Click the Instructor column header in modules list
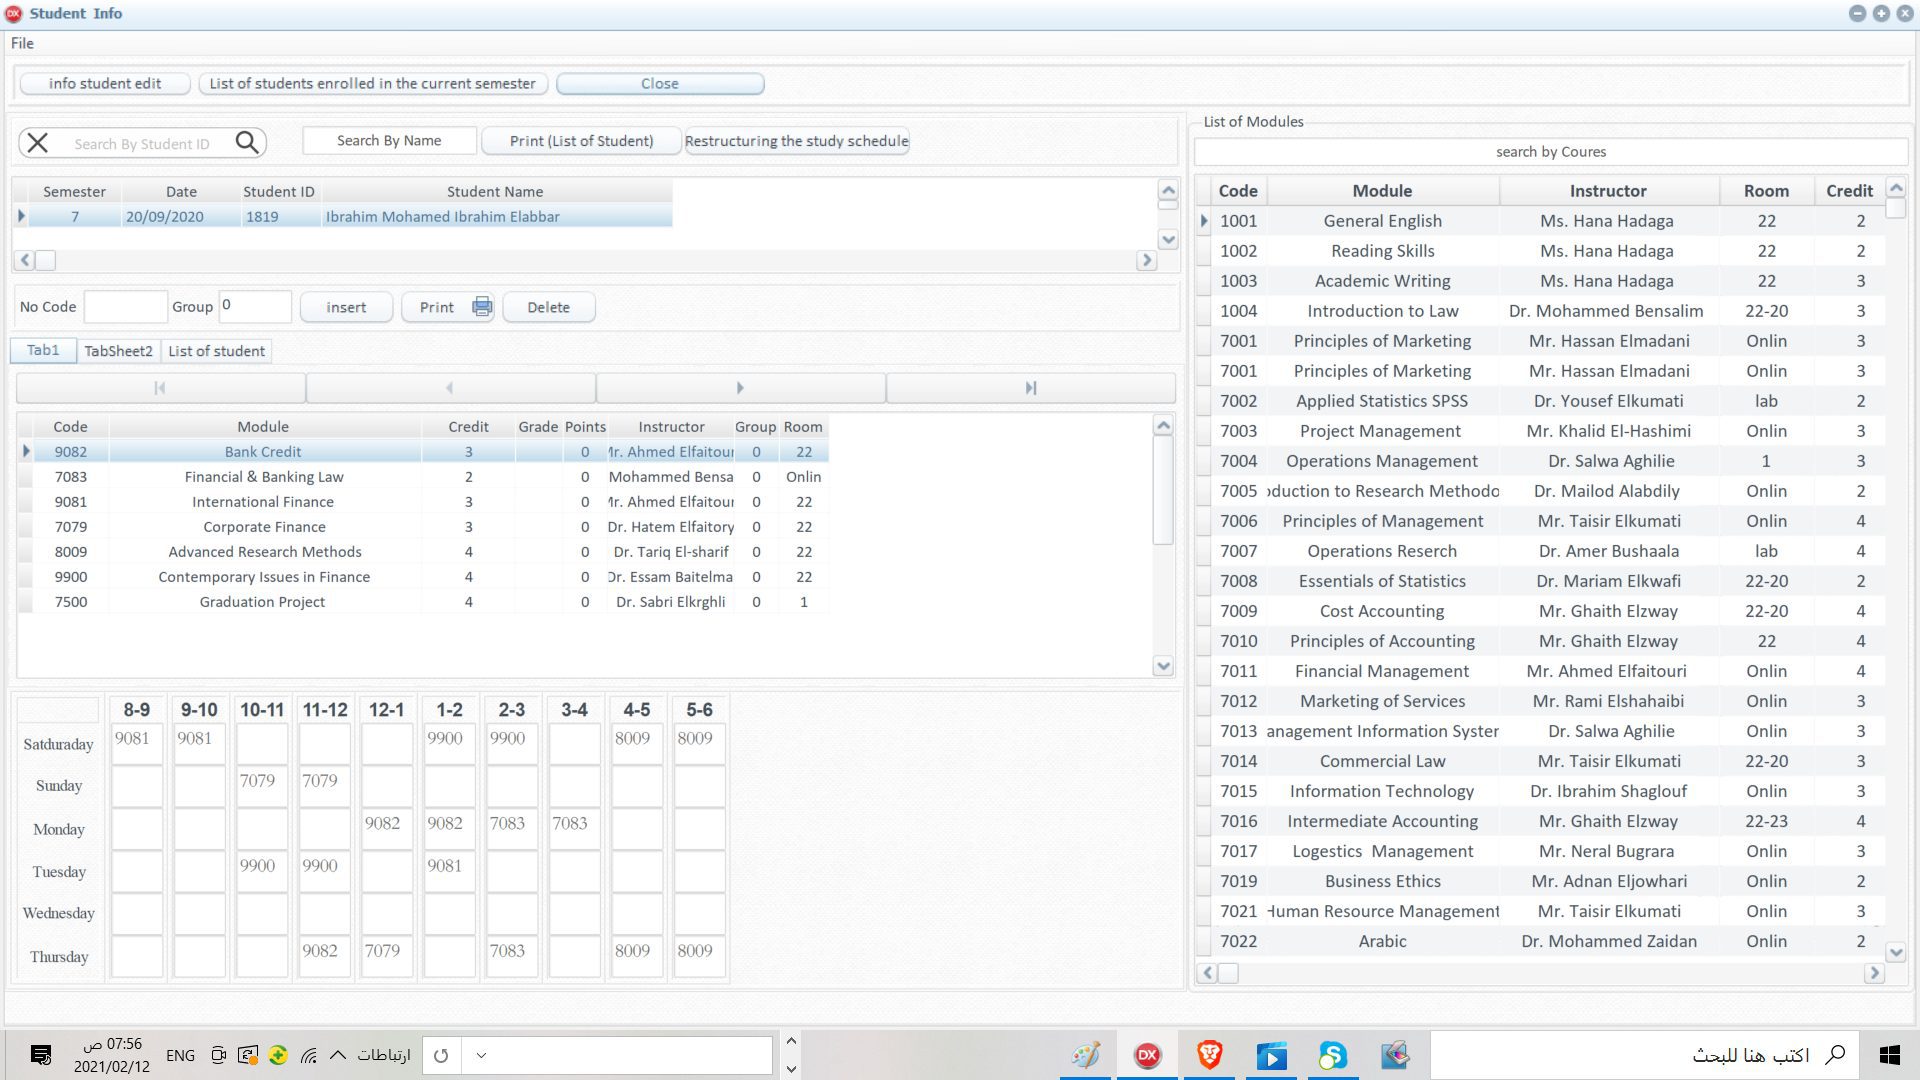 [x=1608, y=191]
